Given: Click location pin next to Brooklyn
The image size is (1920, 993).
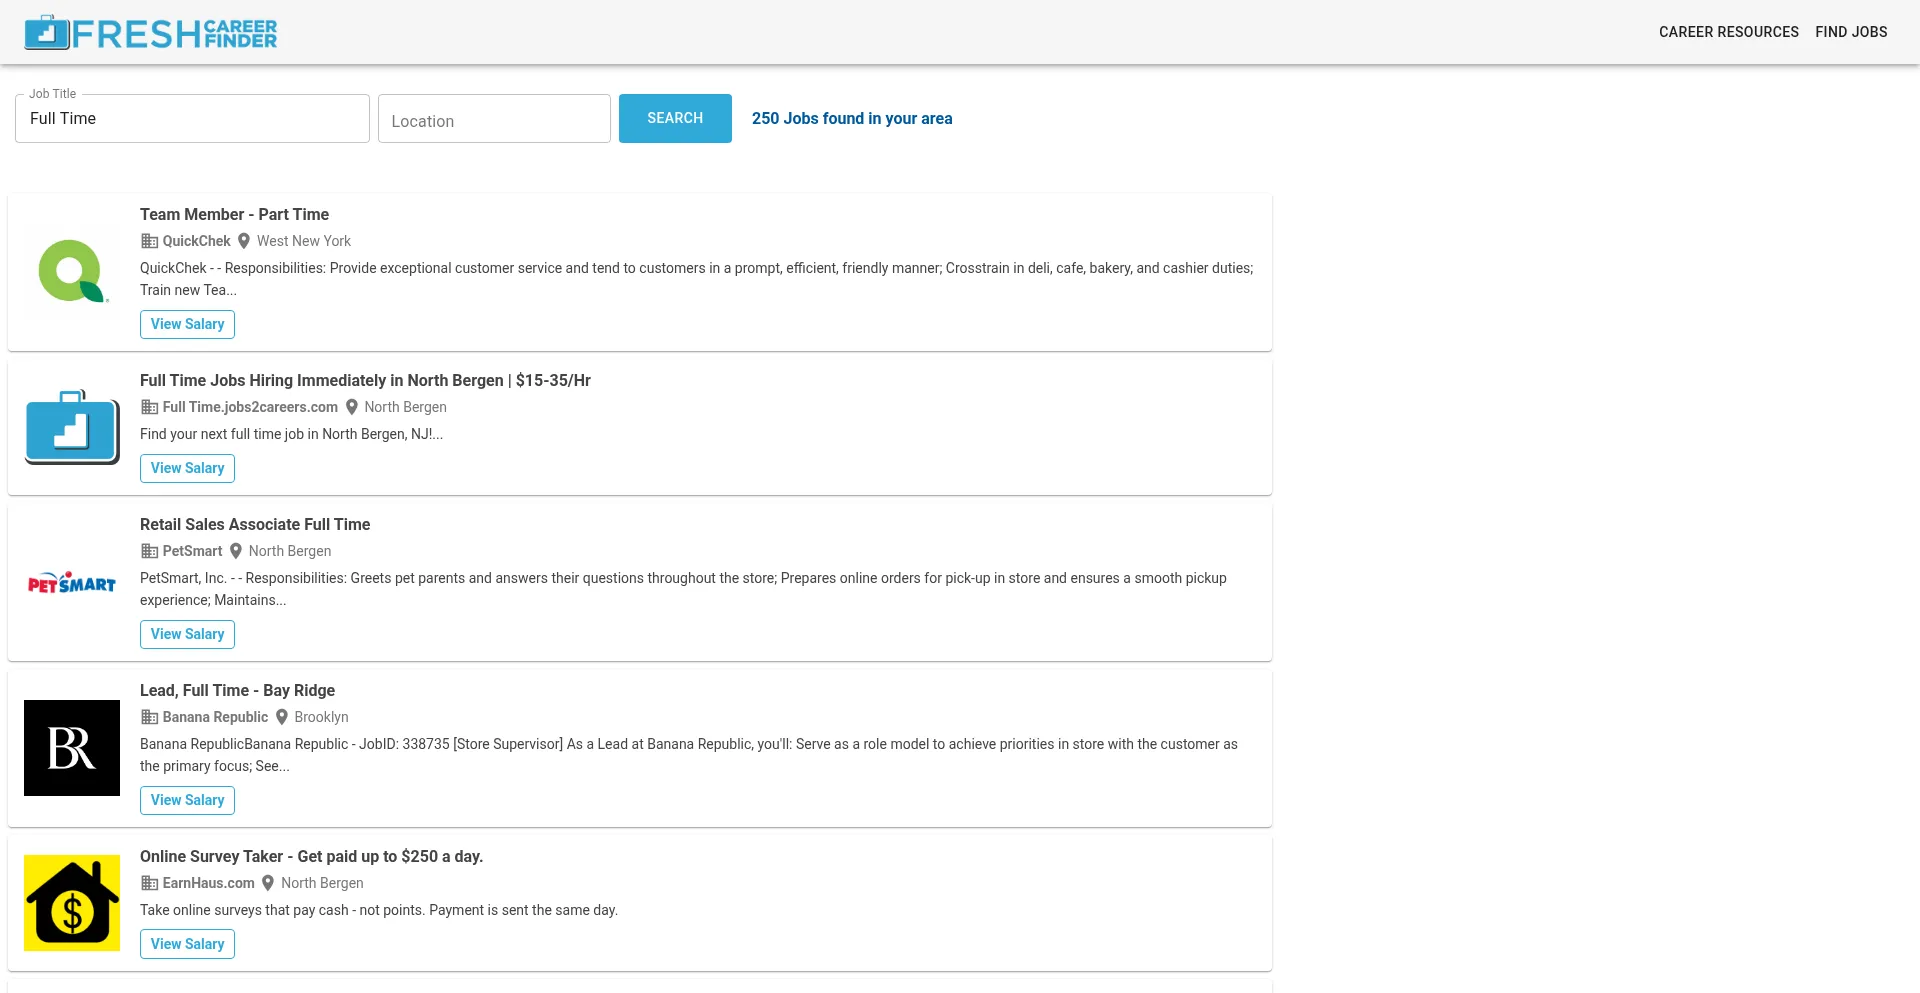Looking at the screenshot, I should [282, 717].
